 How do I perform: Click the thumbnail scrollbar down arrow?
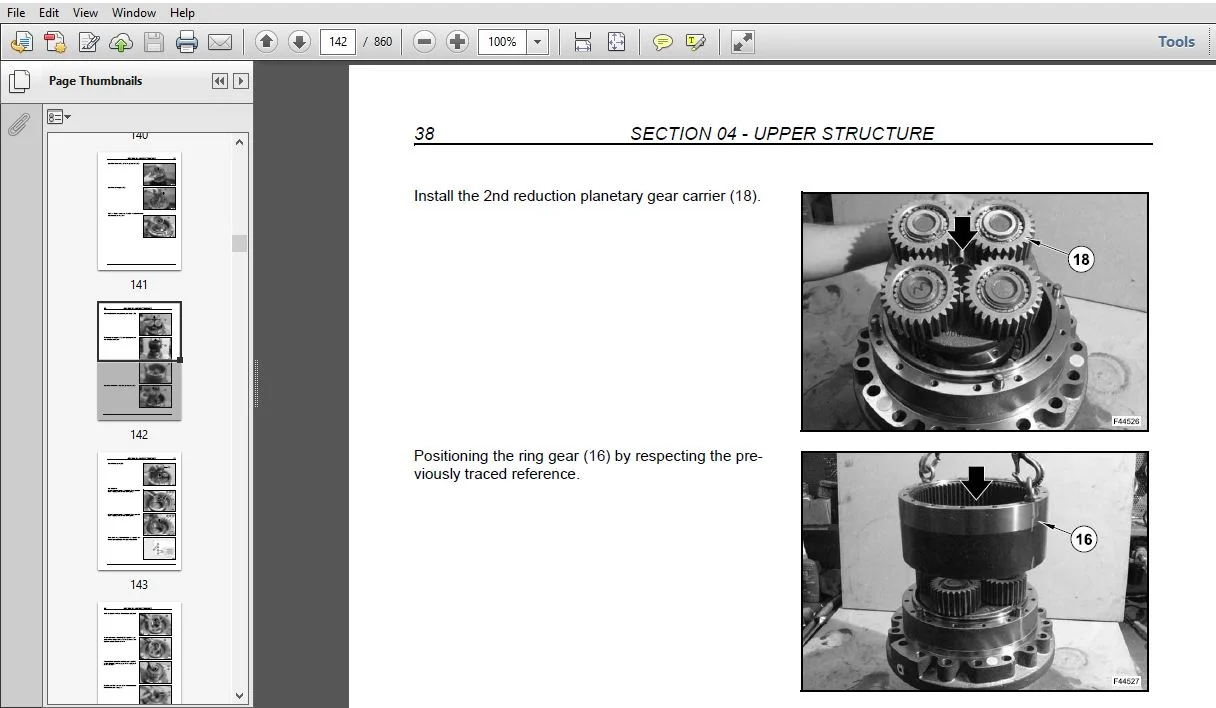(x=240, y=695)
